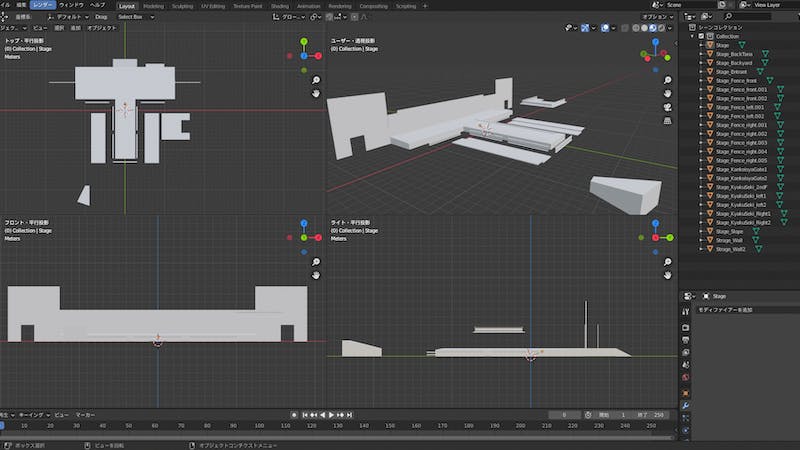Click the auto-keying record button in the timeline

coord(293,414)
